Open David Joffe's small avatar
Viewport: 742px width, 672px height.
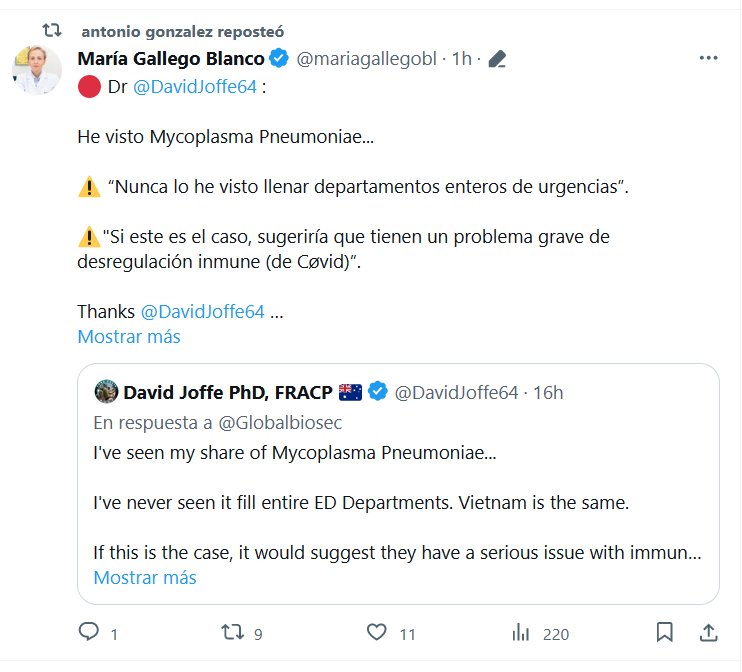pos(105,392)
